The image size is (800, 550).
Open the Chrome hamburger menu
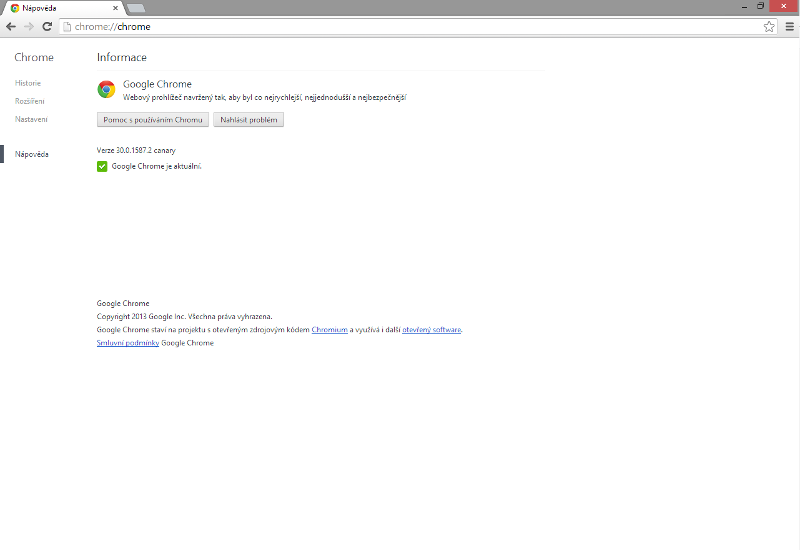[x=789, y=27]
